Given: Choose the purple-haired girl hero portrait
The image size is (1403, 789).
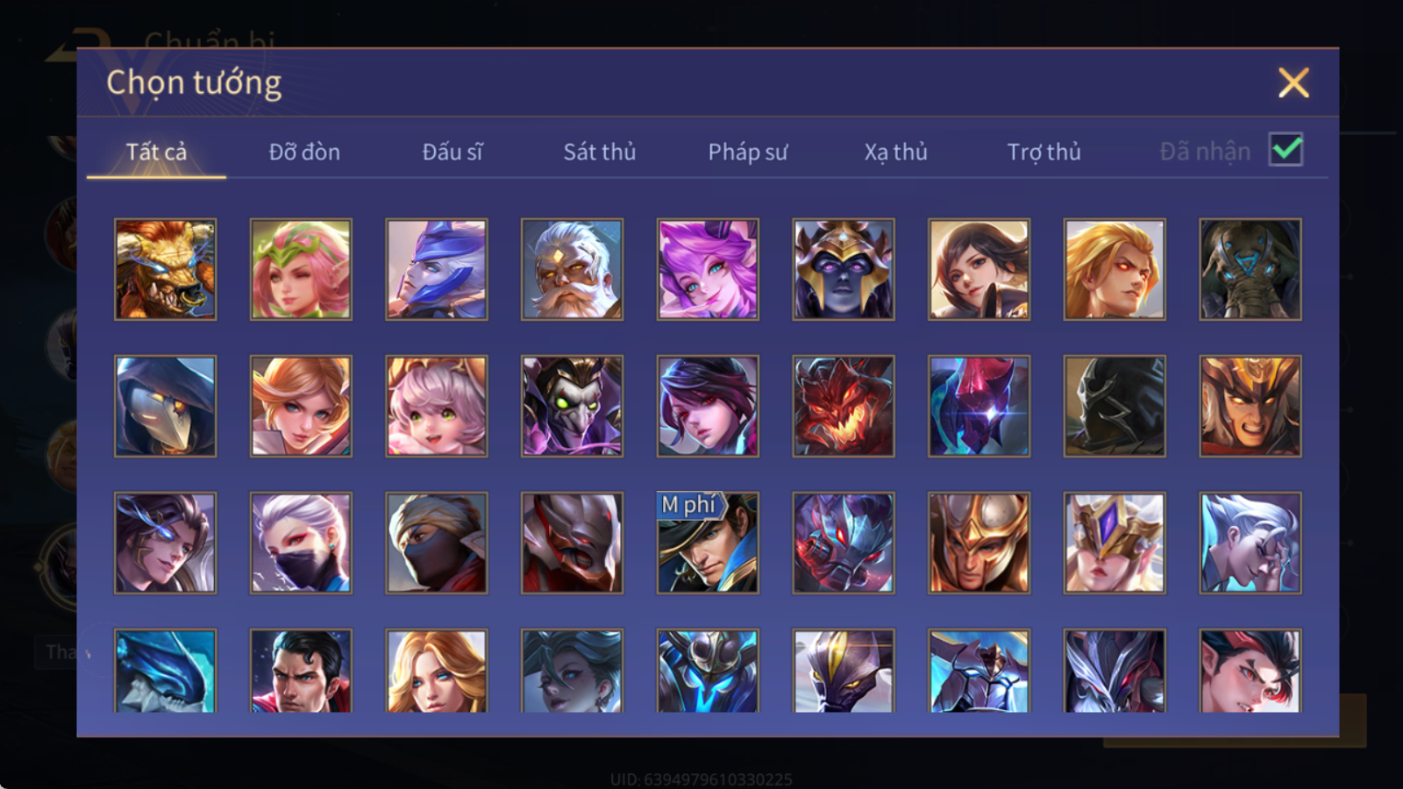Looking at the screenshot, I should (708, 269).
